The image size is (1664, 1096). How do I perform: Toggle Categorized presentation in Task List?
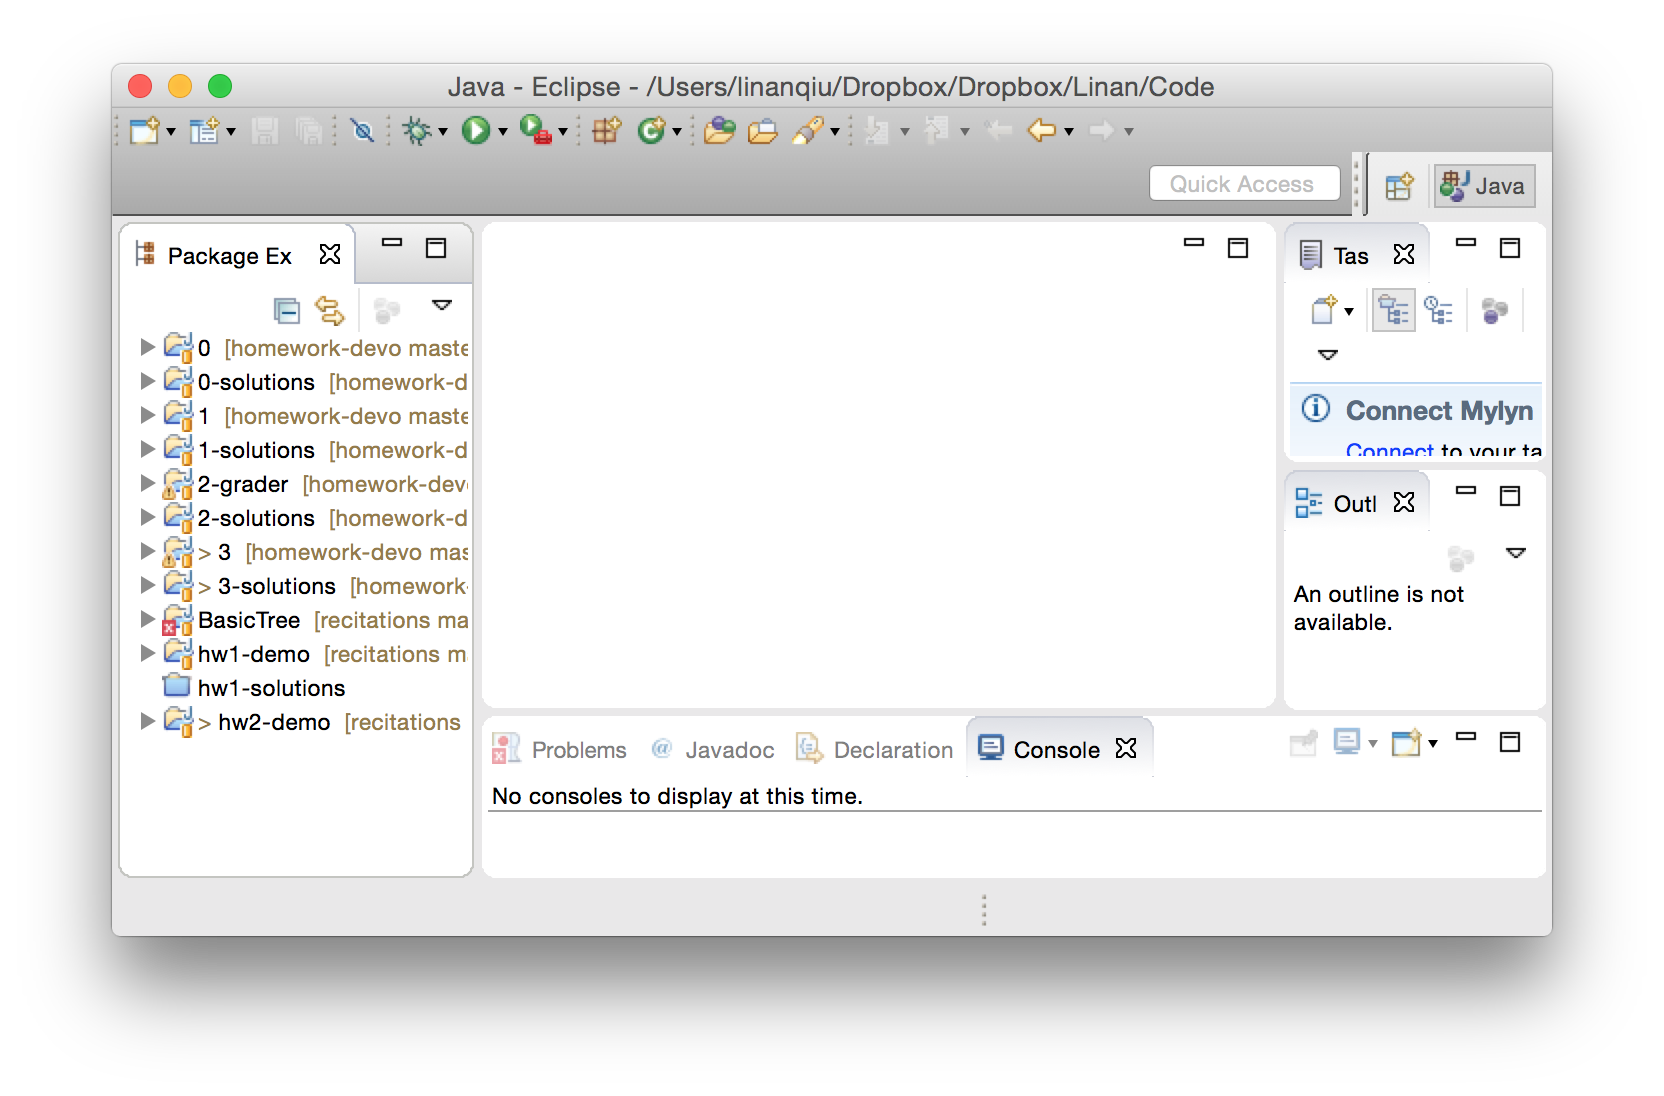[1393, 311]
